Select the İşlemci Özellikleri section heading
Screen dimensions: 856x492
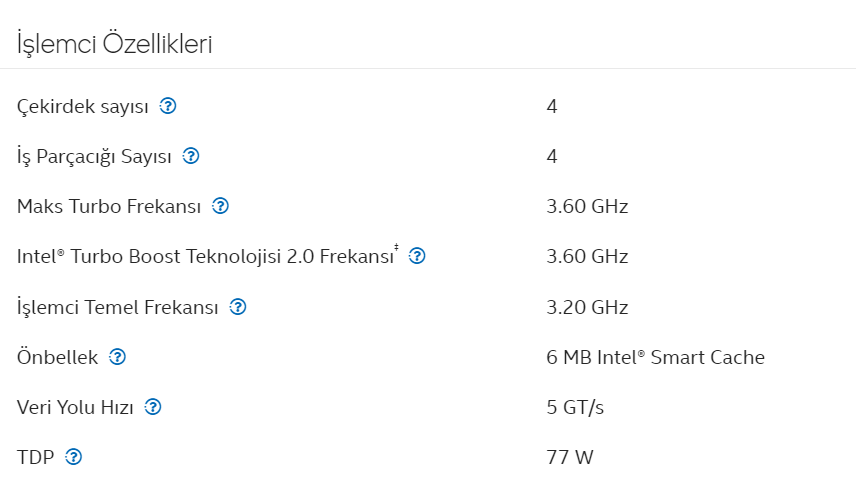coord(114,44)
